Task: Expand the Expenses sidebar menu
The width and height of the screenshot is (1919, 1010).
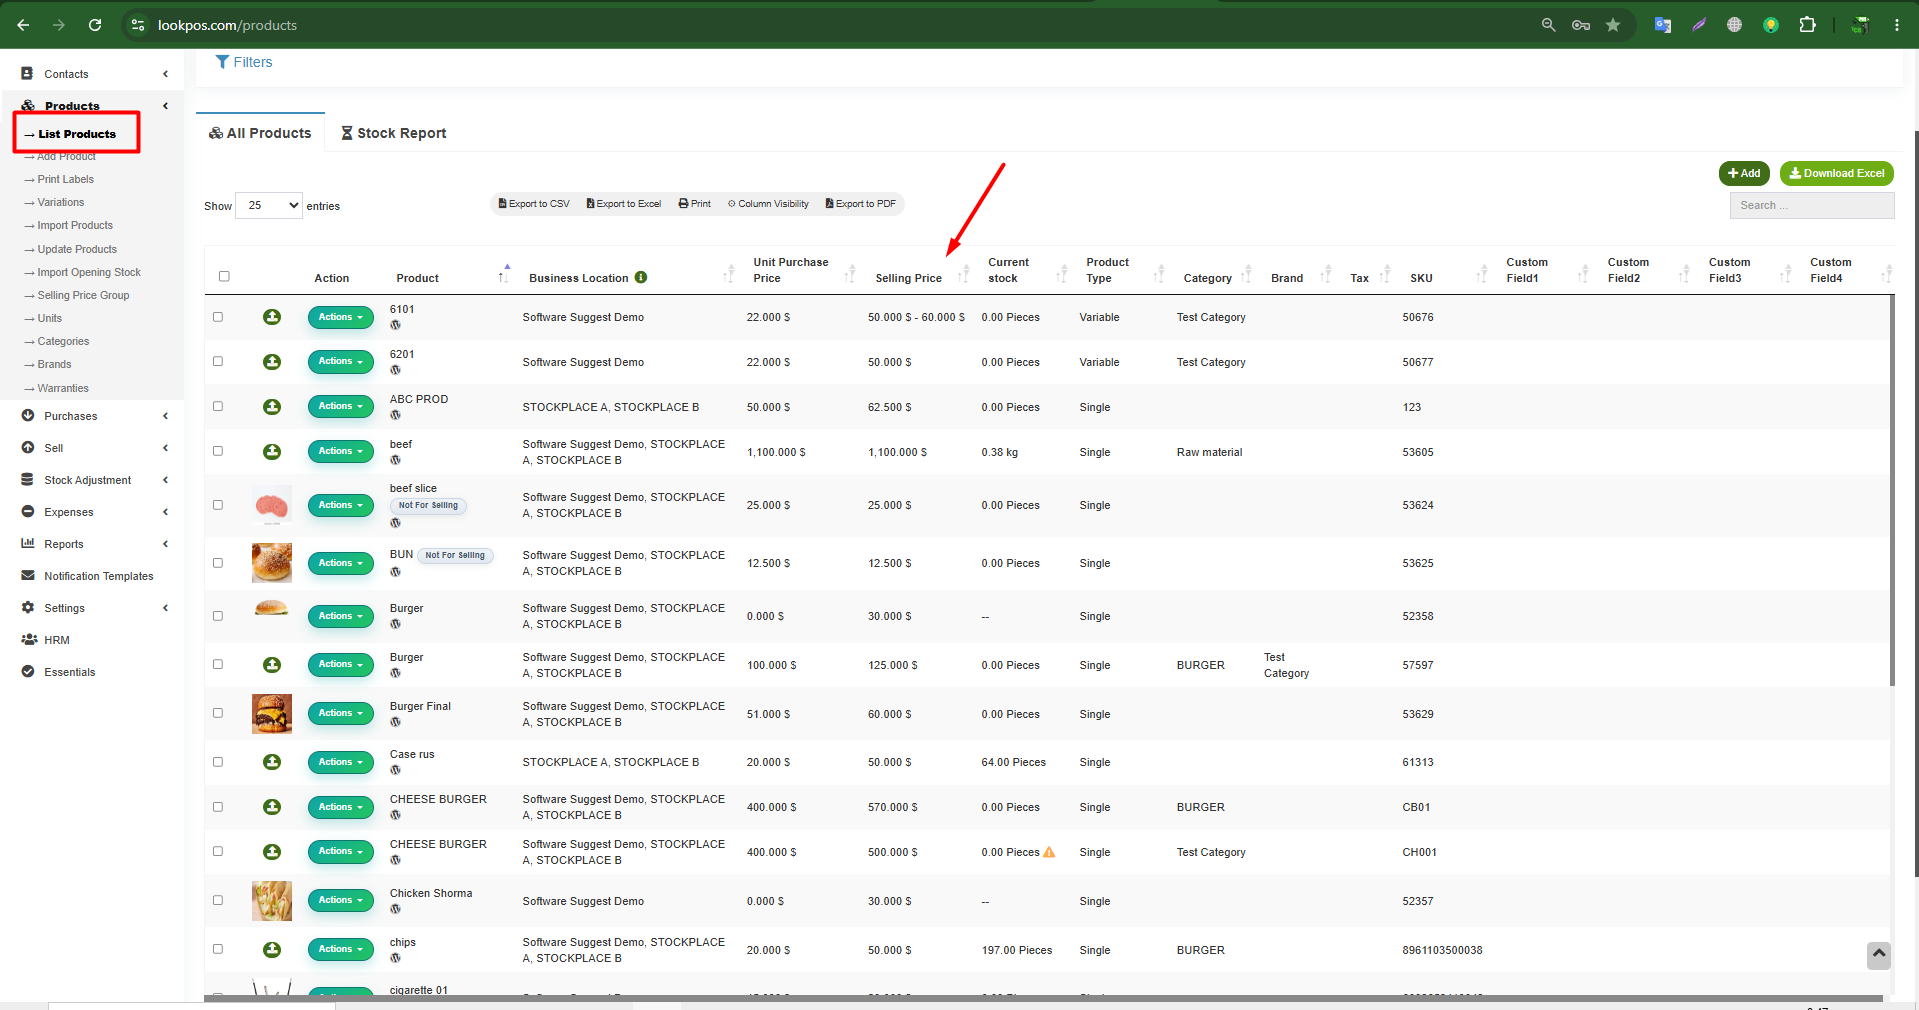Action: coord(94,512)
